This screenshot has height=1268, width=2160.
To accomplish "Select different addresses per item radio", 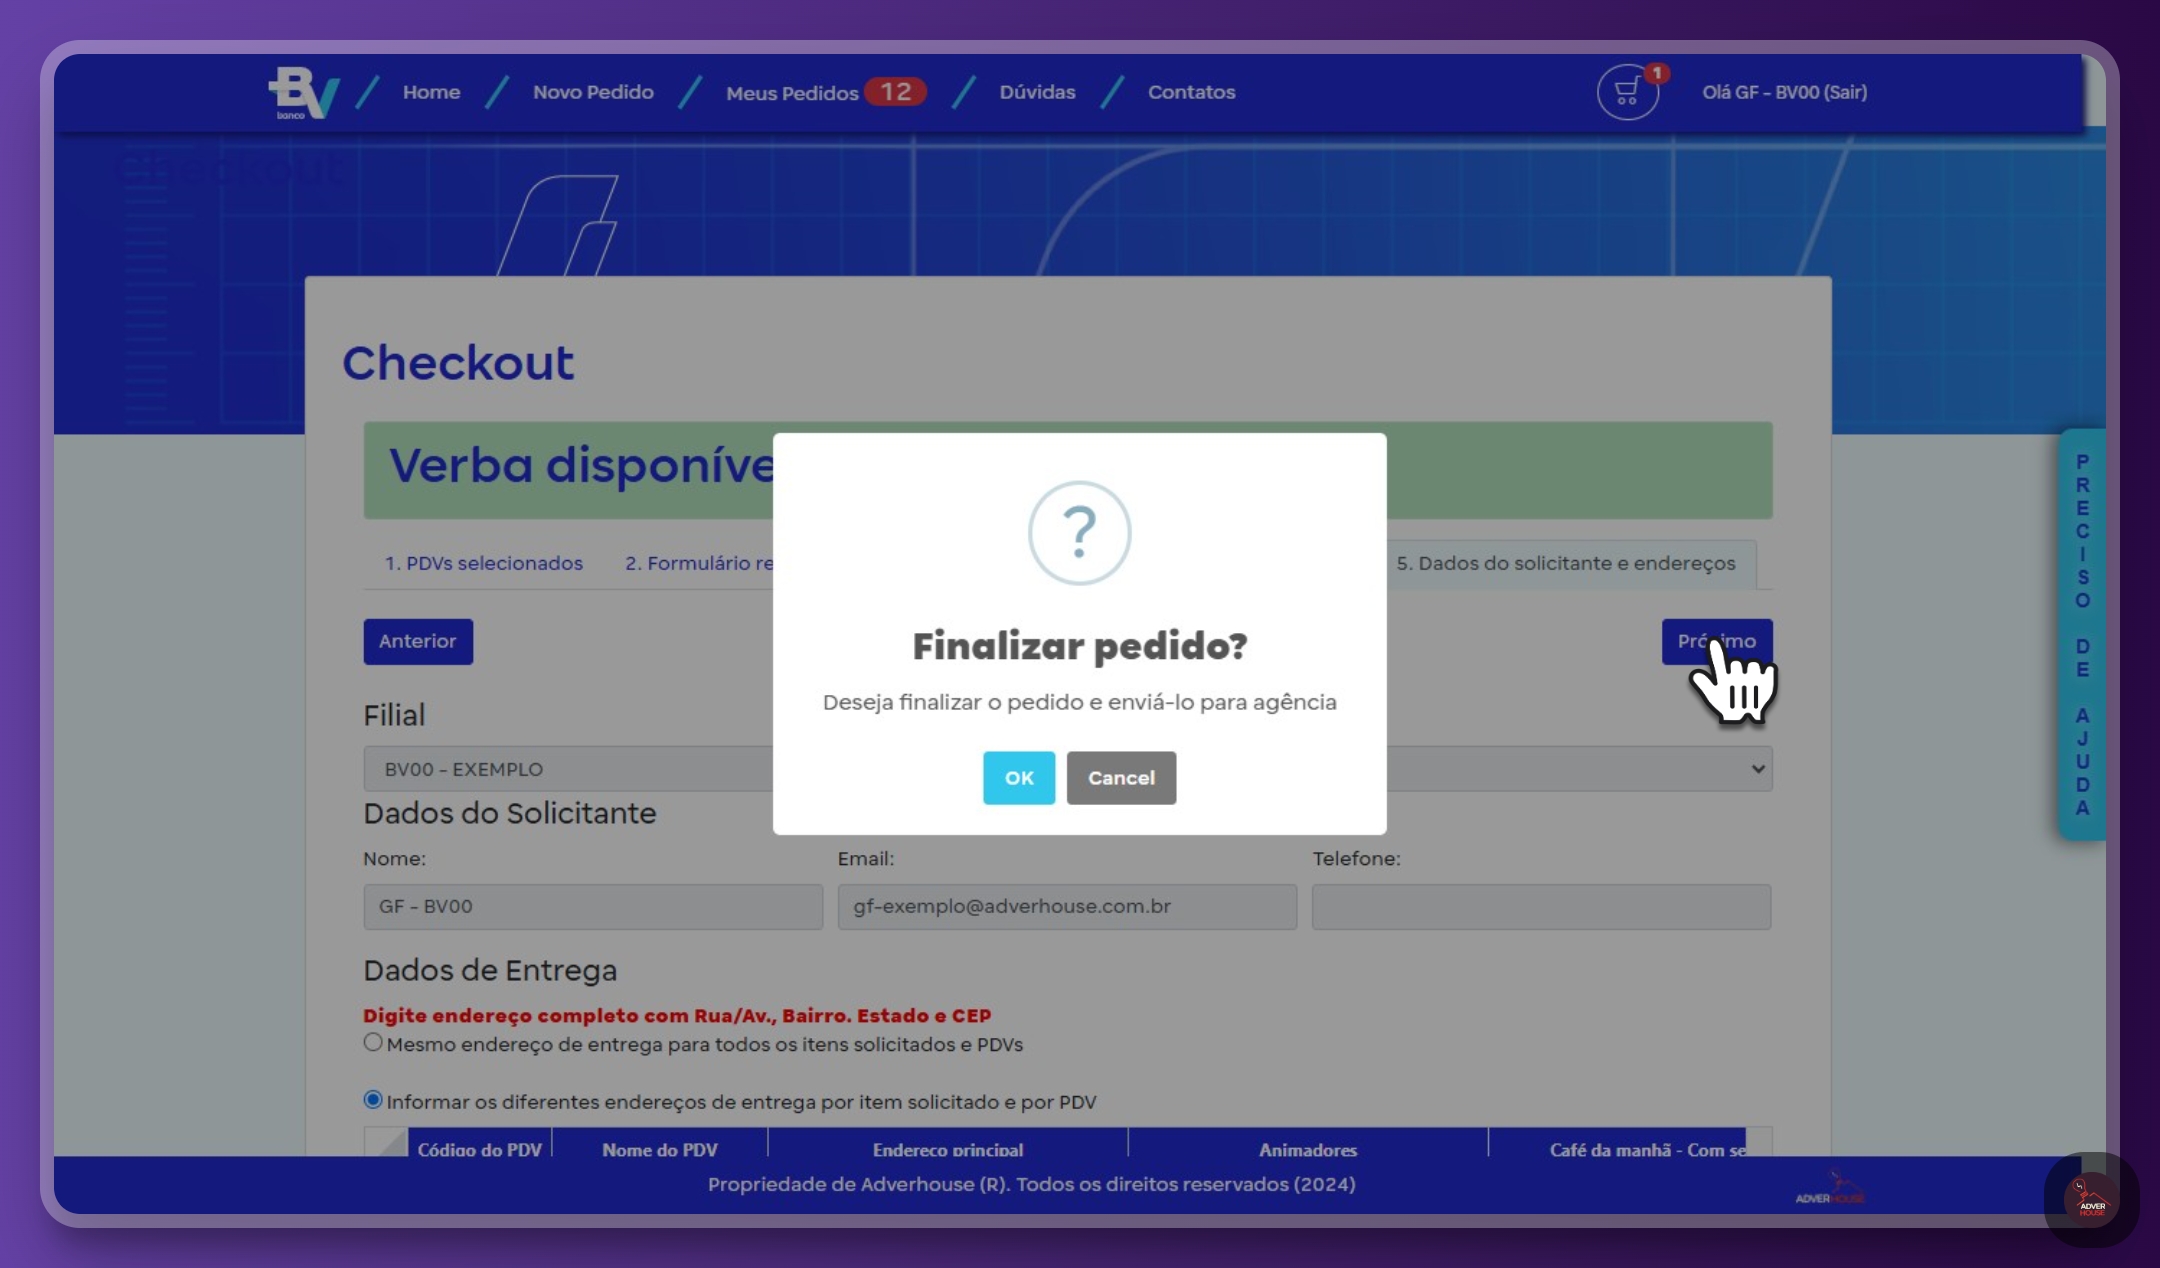I will point(373,1100).
